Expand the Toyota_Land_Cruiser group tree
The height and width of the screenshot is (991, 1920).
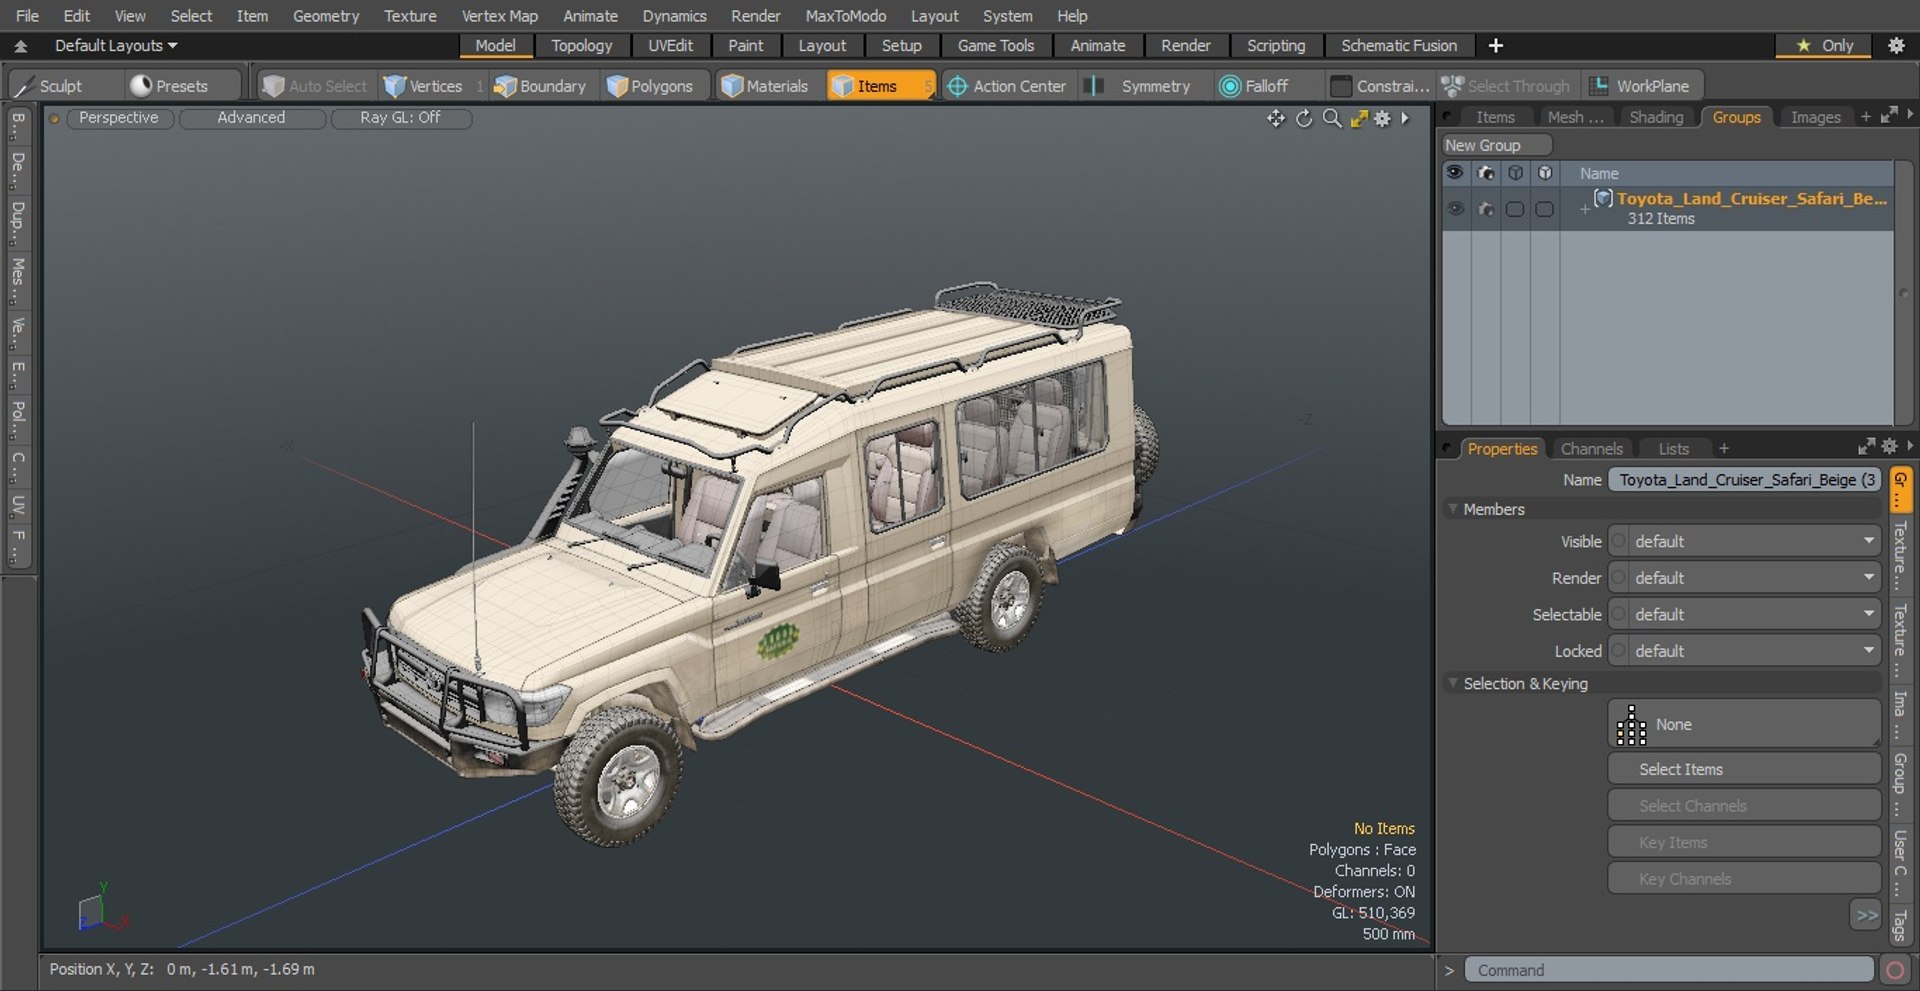pyautogui.click(x=1584, y=209)
